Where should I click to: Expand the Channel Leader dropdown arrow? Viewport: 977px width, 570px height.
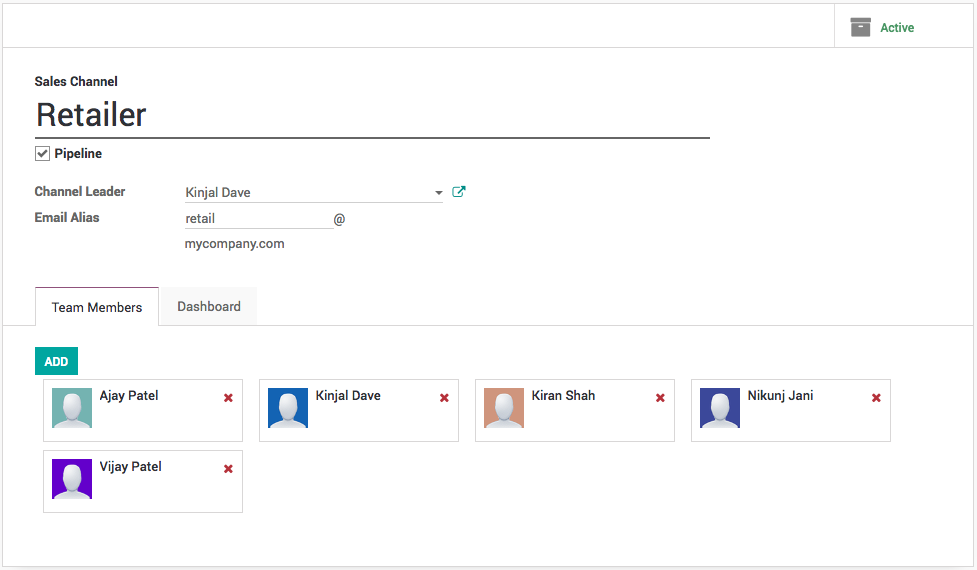click(x=438, y=193)
